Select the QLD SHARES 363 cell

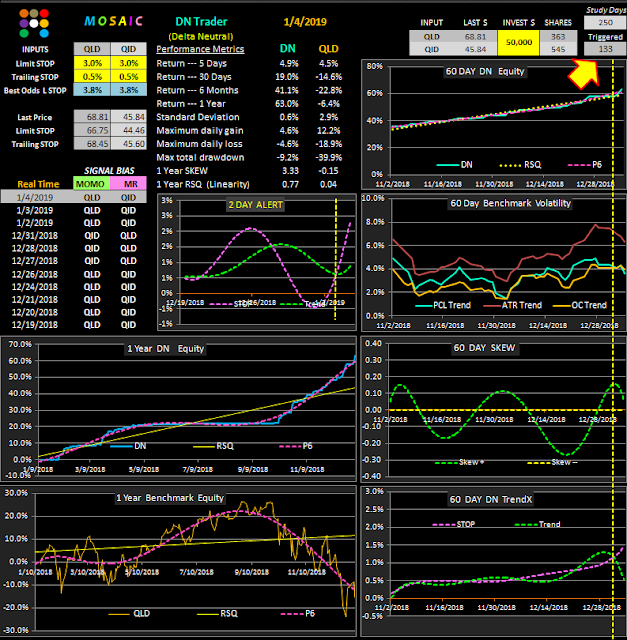[x=558, y=37]
